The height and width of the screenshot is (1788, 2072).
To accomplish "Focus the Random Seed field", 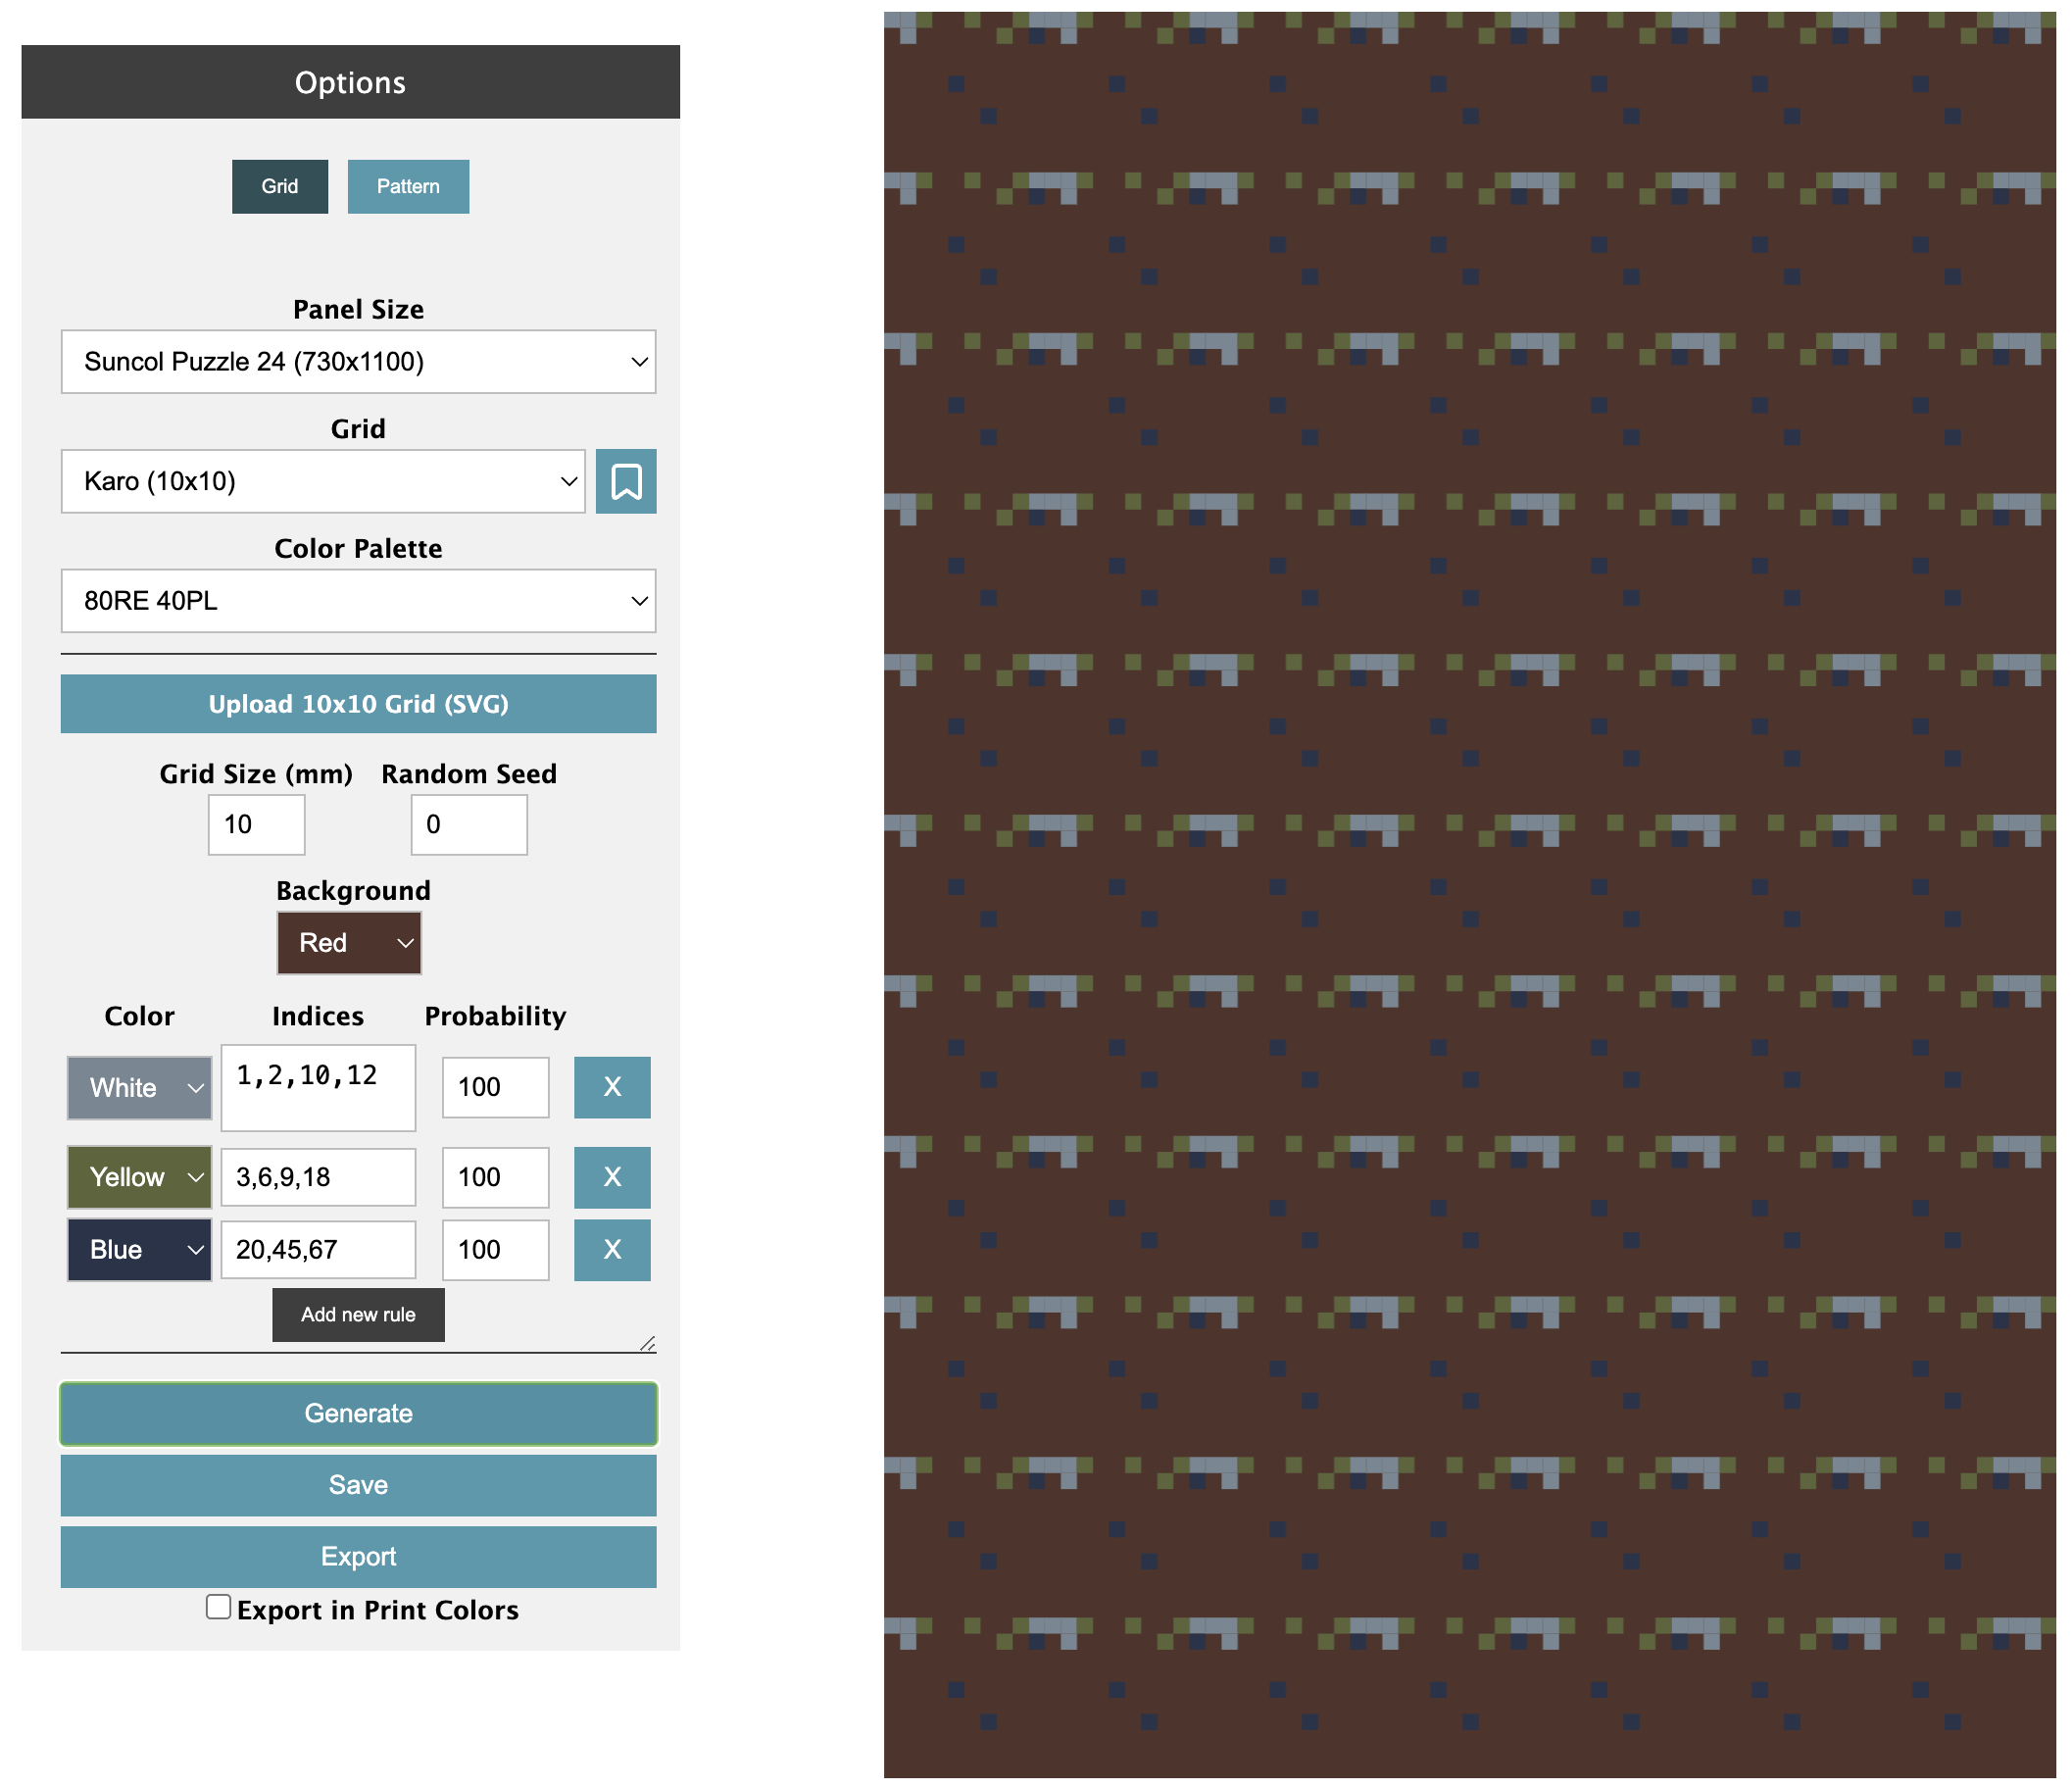I will tap(469, 824).
